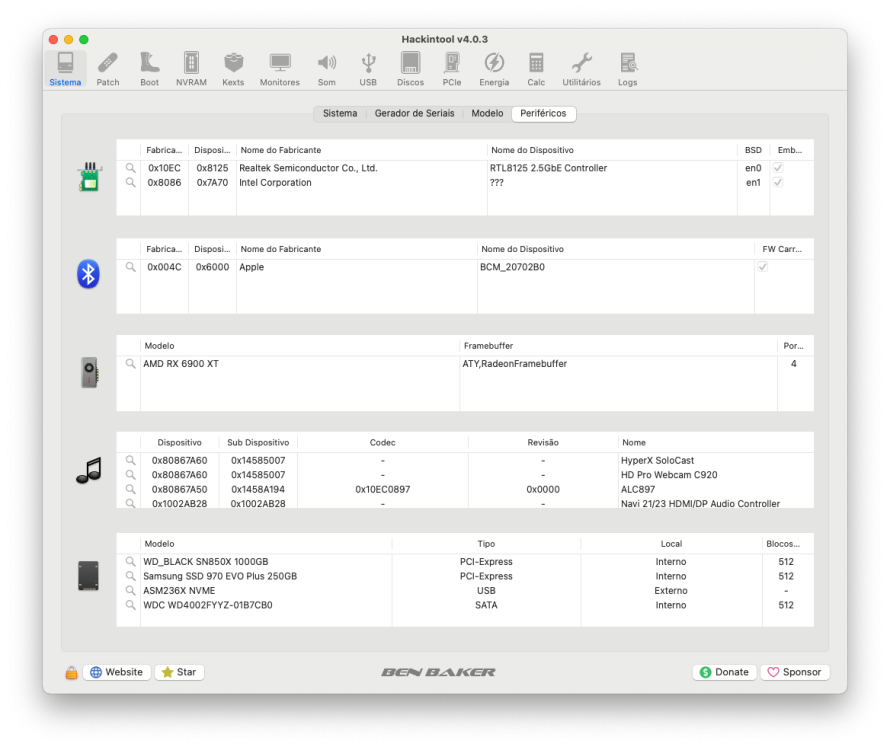Sort network table by Nome do Dispositivo
Image resolution: width=890 pixels, height=750 pixels.
(x=612, y=150)
